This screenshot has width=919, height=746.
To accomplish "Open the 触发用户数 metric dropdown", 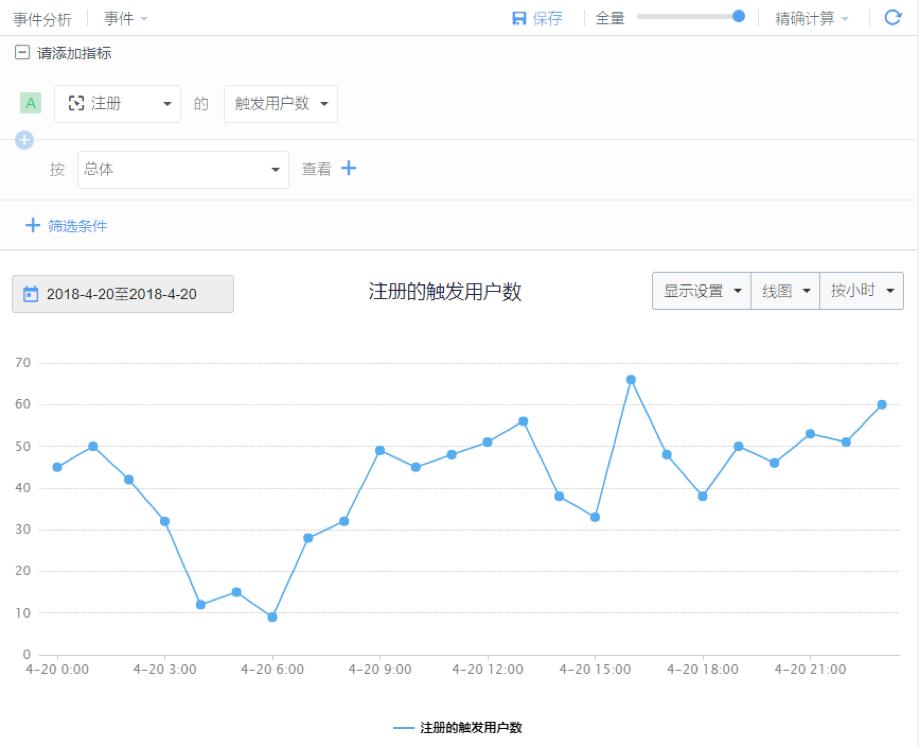I will [280, 104].
